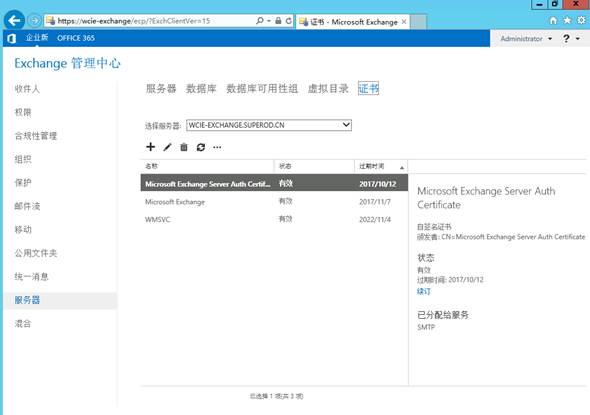590x415 pixels.
Task: Open the help question mark menu
Action: coord(571,38)
